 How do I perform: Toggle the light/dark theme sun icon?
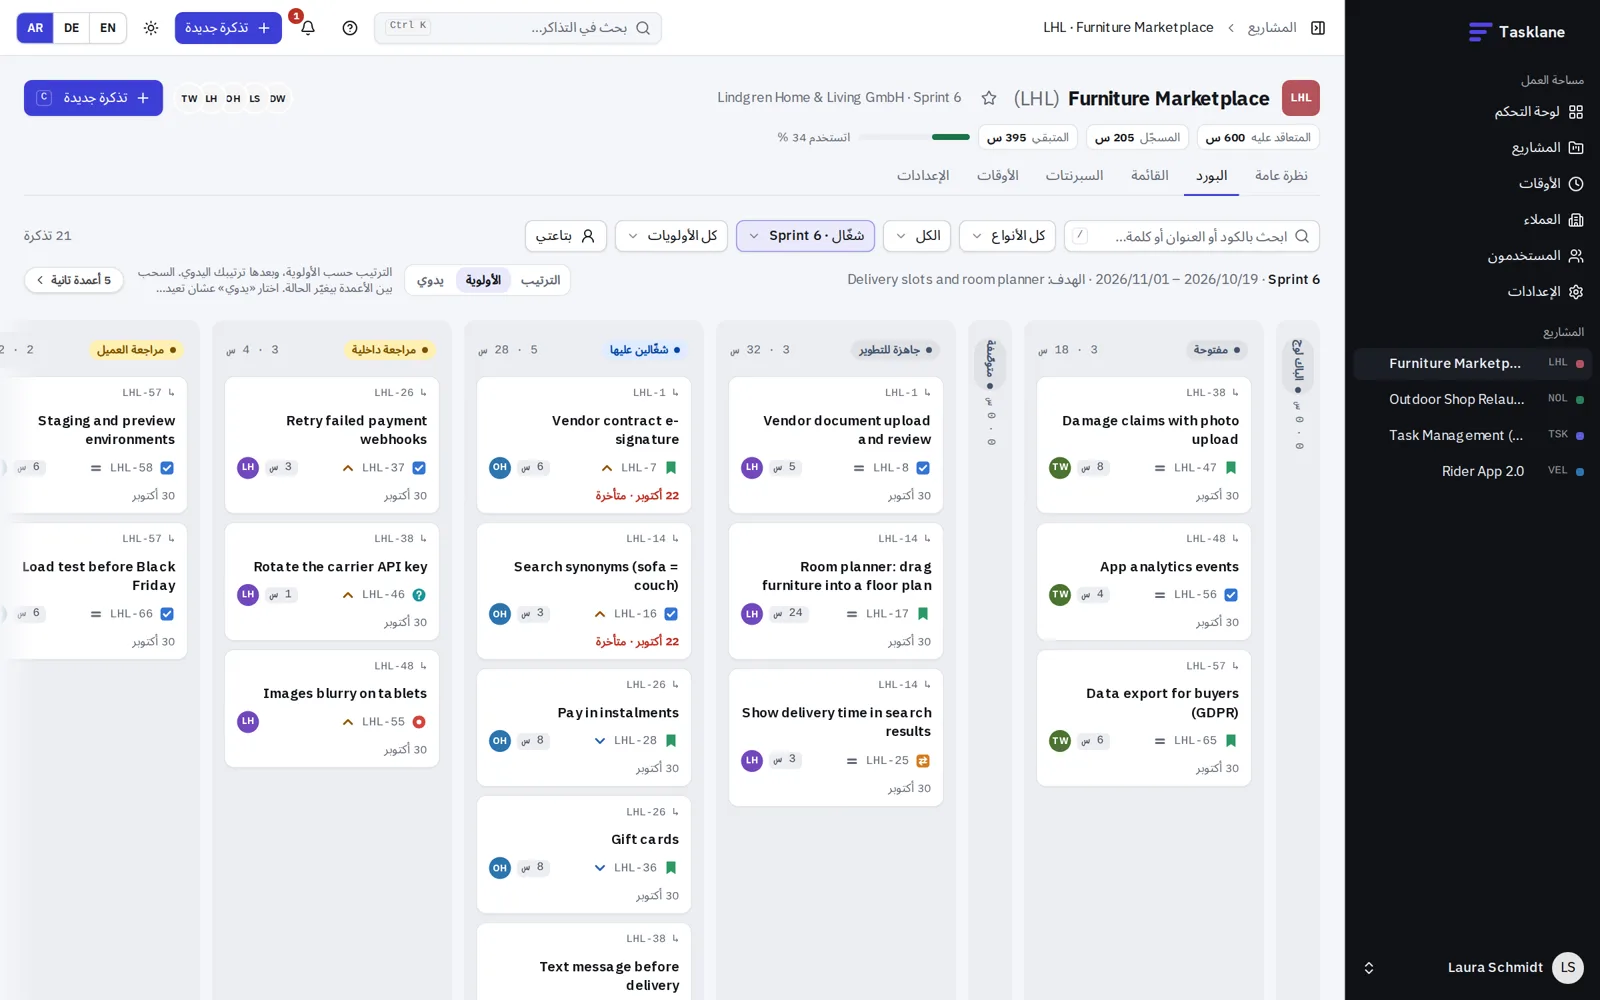151,28
